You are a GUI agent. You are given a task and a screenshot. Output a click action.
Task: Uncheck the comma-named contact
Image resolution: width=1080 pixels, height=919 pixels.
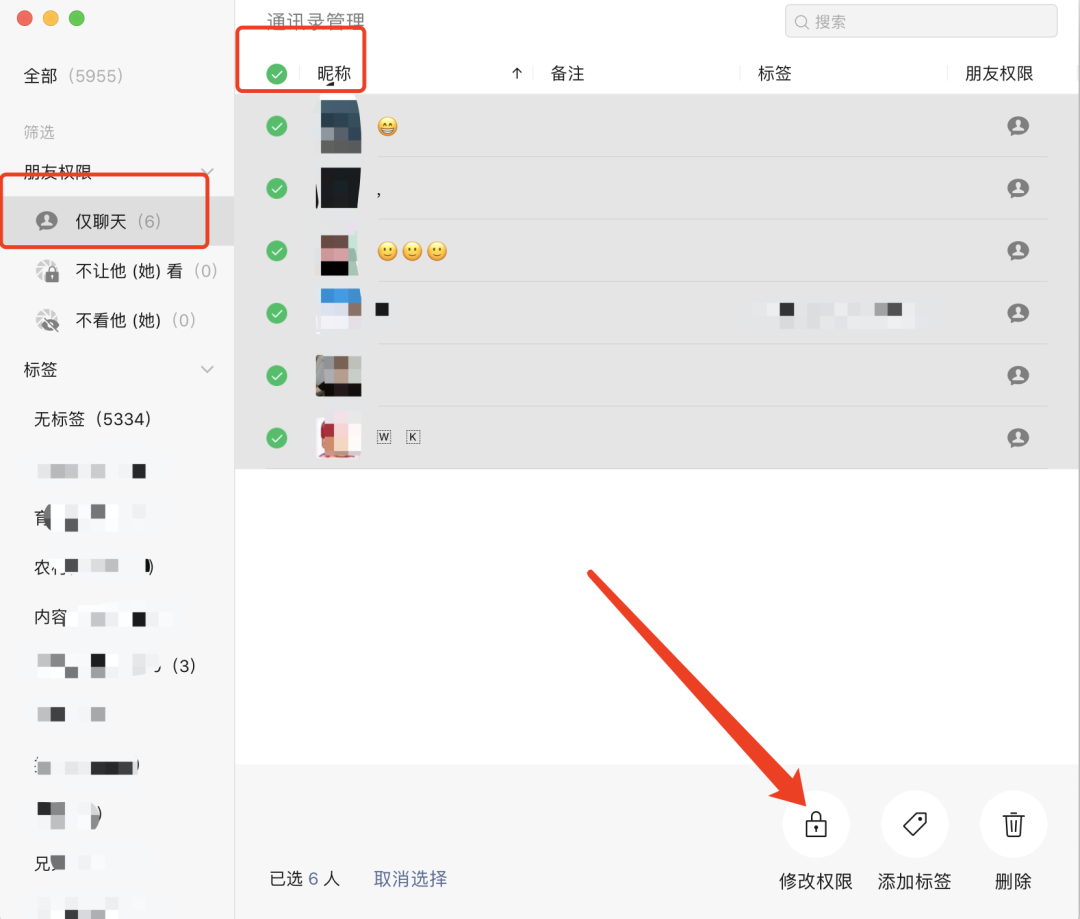(x=277, y=188)
